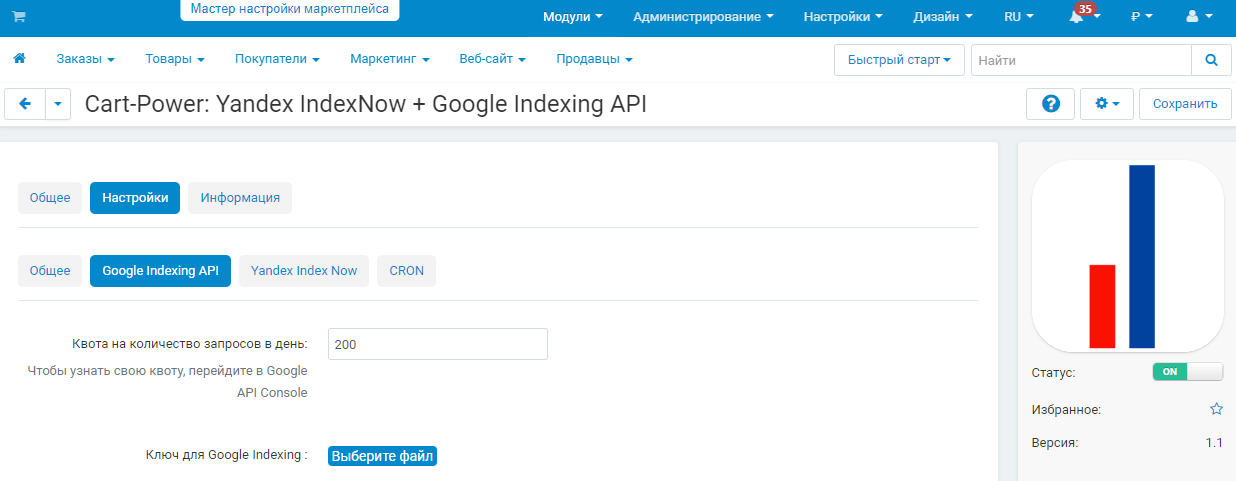This screenshot has width=1236, height=481.
Task: Click Выберите файл for Google Indexing key
Action: (383, 456)
